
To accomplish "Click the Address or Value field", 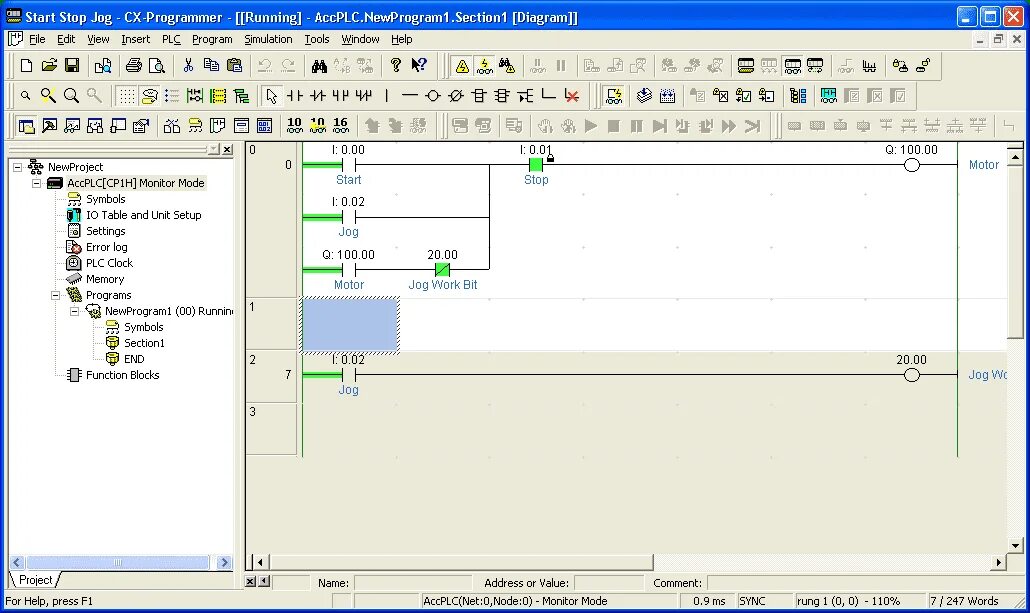I will coord(609,583).
